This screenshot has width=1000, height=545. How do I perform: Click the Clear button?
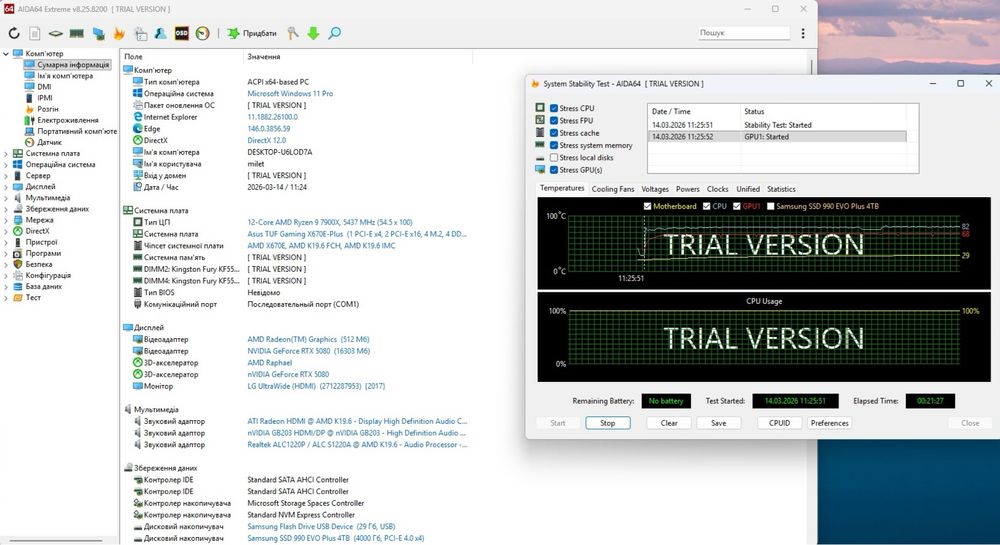point(669,423)
